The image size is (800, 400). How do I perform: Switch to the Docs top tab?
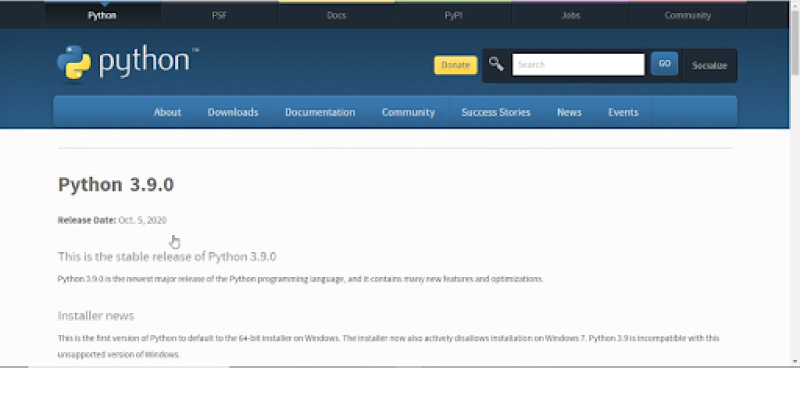[x=336, y=15]
